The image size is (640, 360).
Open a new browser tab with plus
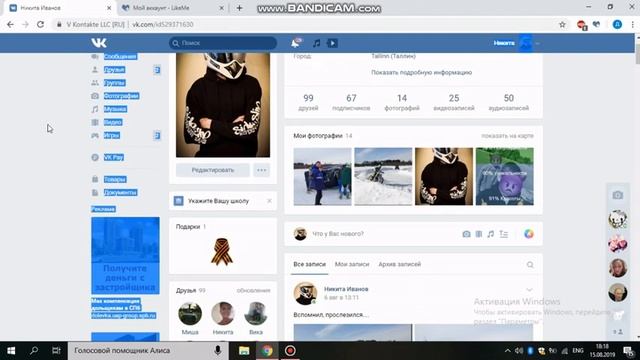click(239, 8)
